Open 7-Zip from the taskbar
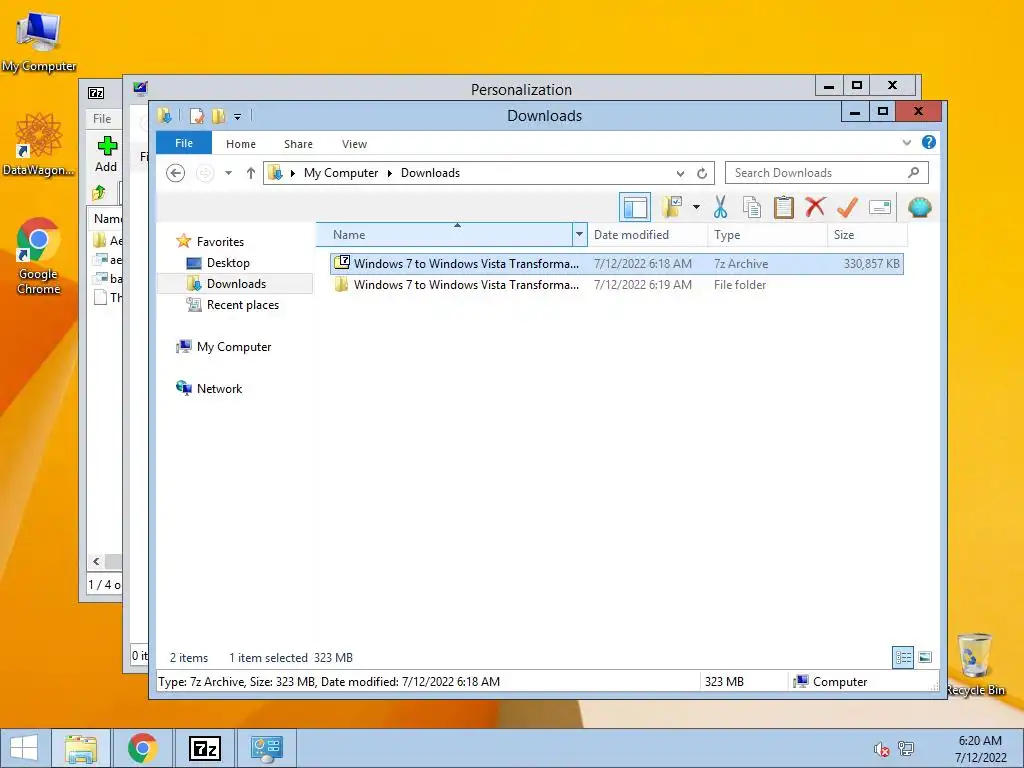 205,748
